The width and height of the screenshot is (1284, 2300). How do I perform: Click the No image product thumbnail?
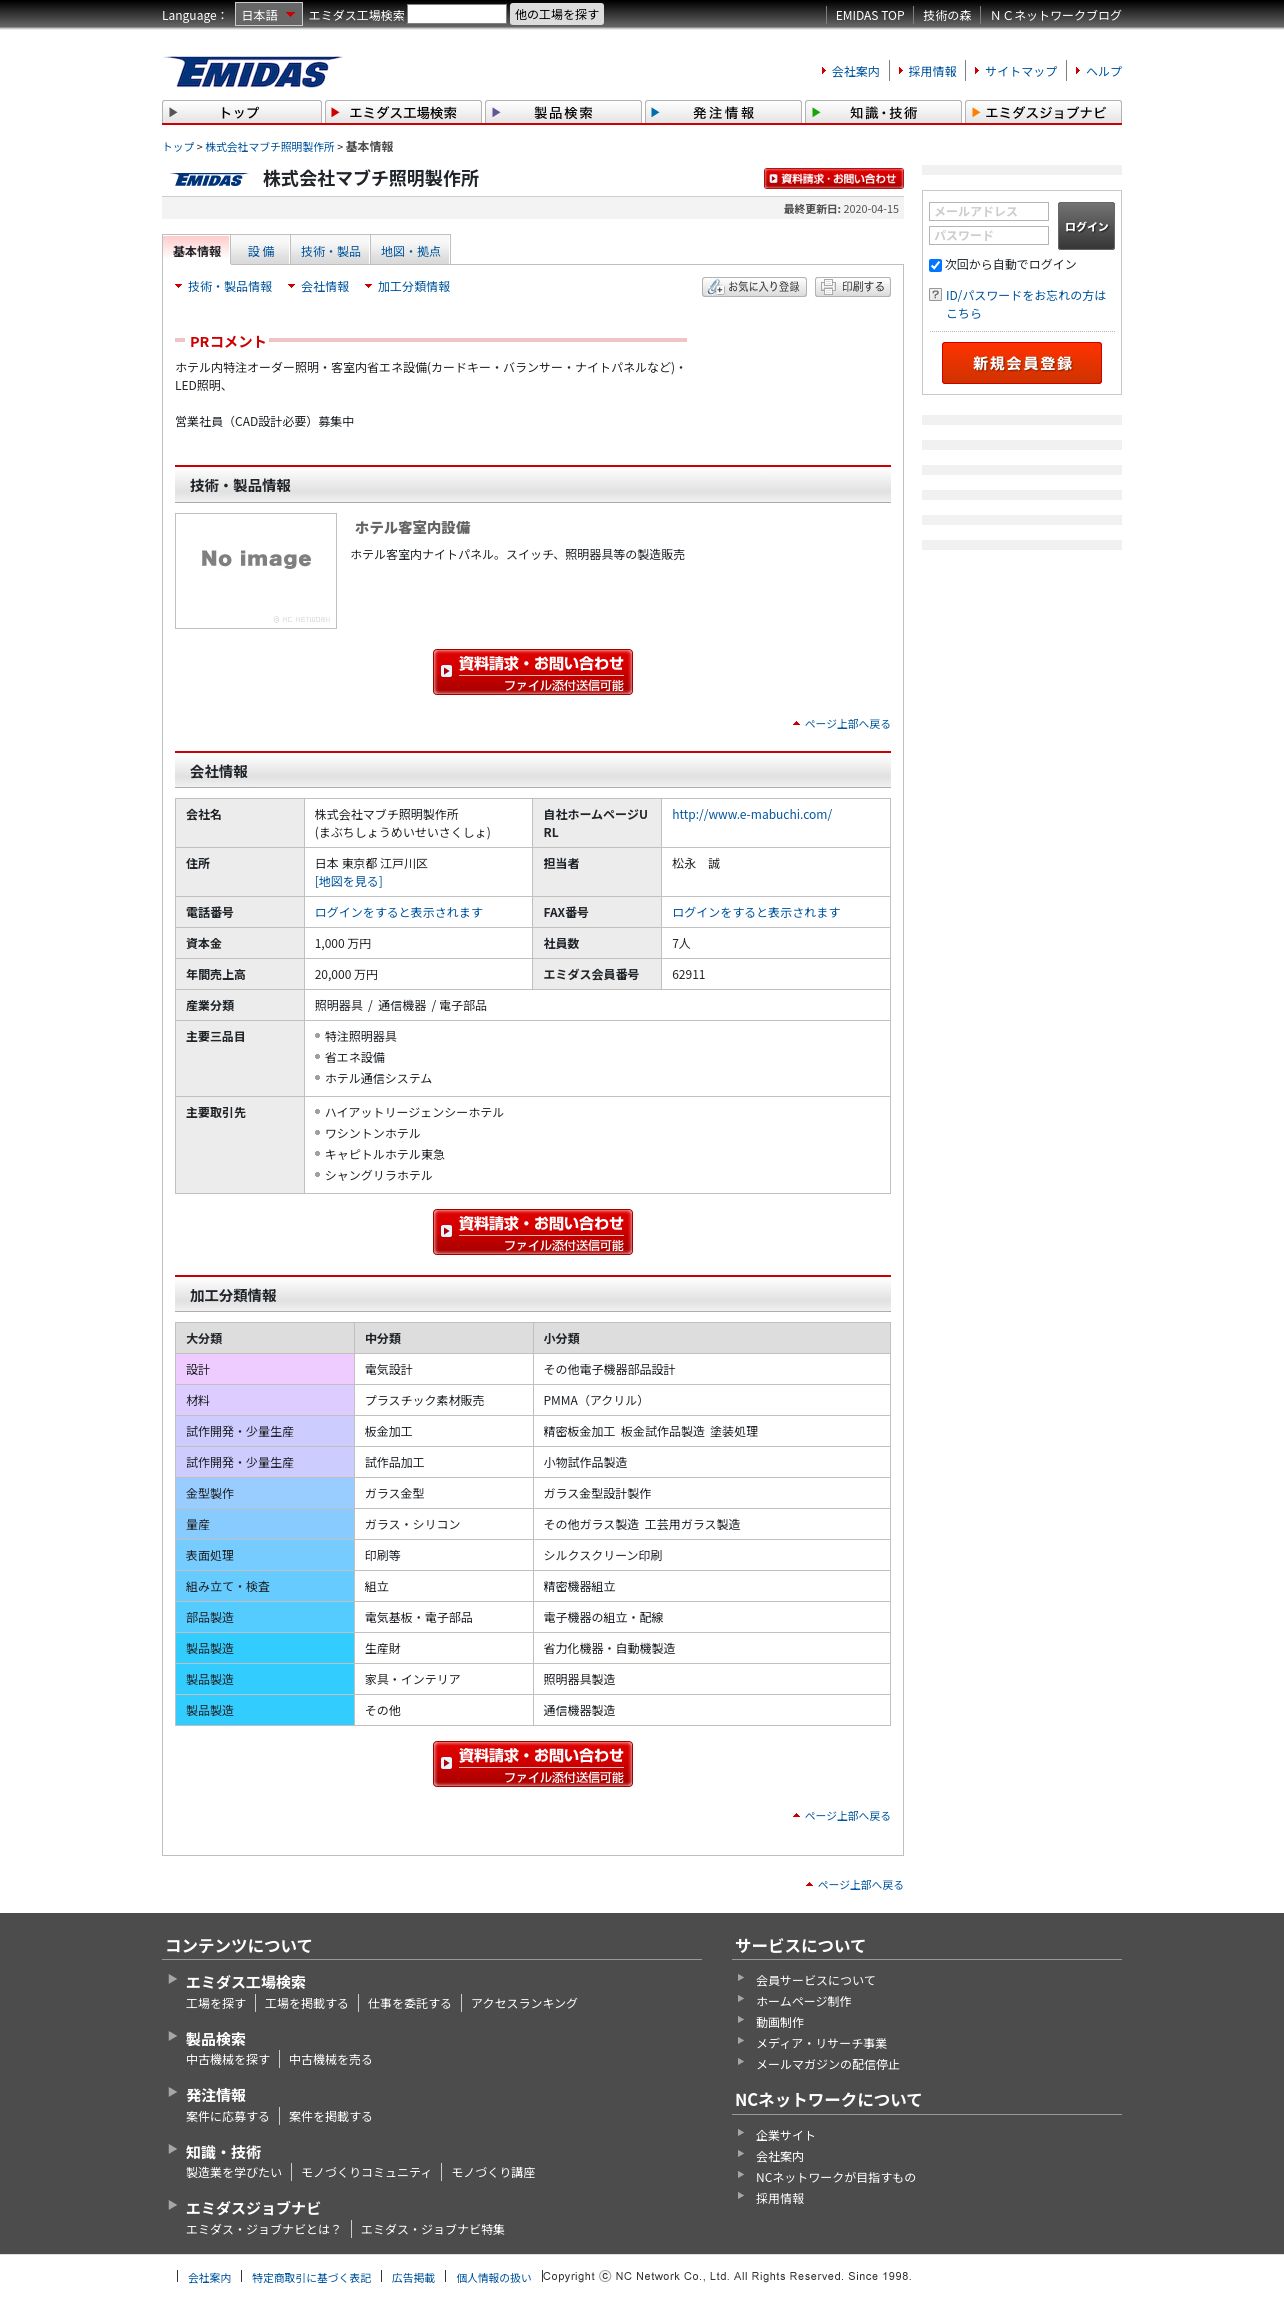click(x=256, y=571)
